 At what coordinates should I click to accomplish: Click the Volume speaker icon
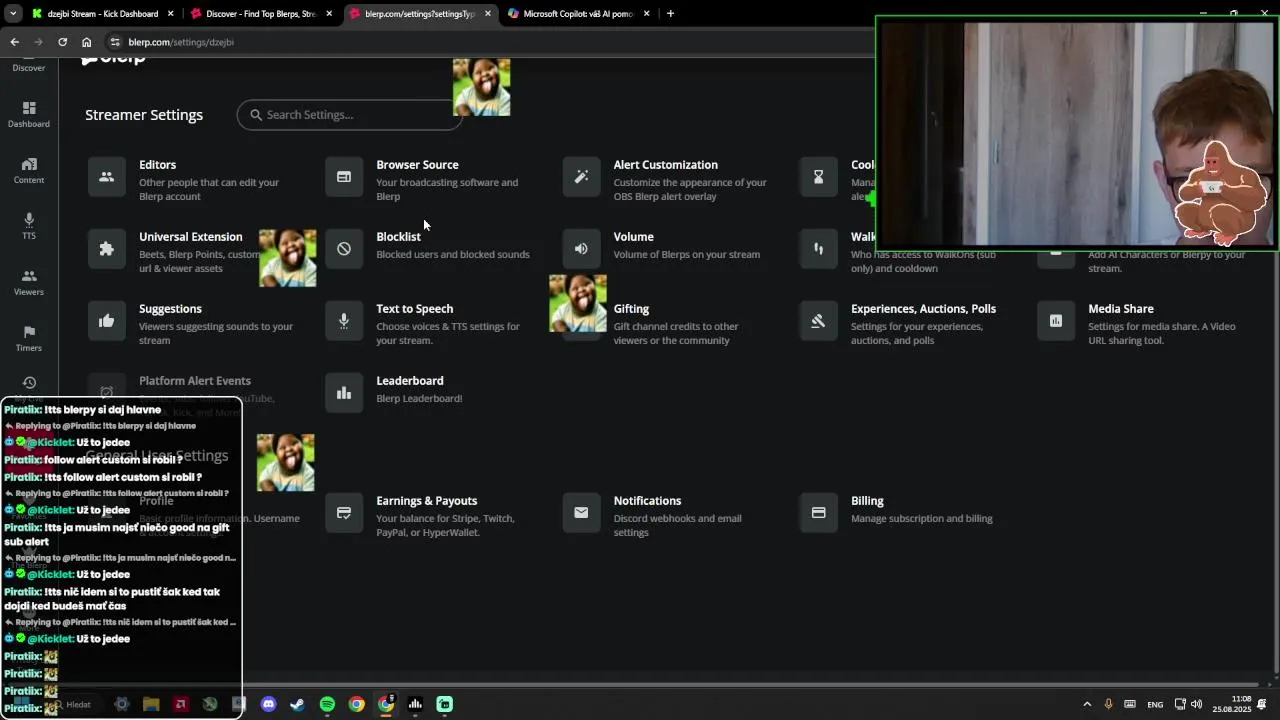pyautogui.click(x=581, y=249)
